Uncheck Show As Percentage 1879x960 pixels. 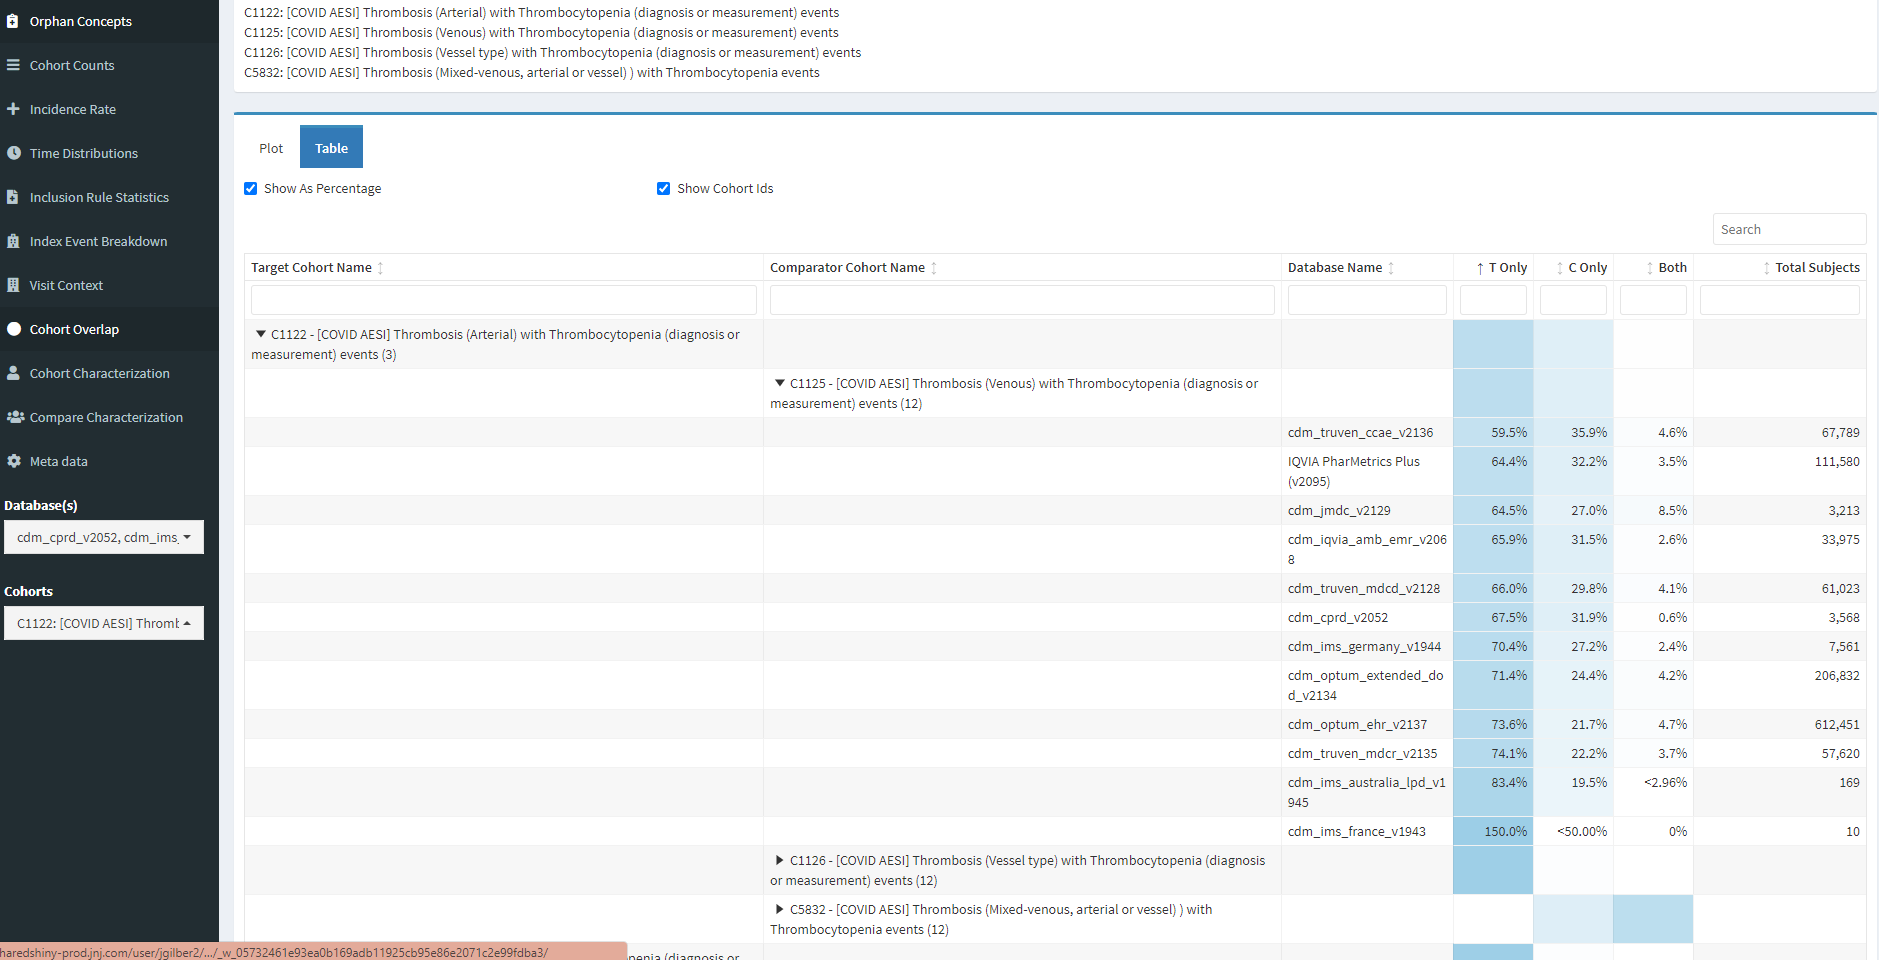250,188
